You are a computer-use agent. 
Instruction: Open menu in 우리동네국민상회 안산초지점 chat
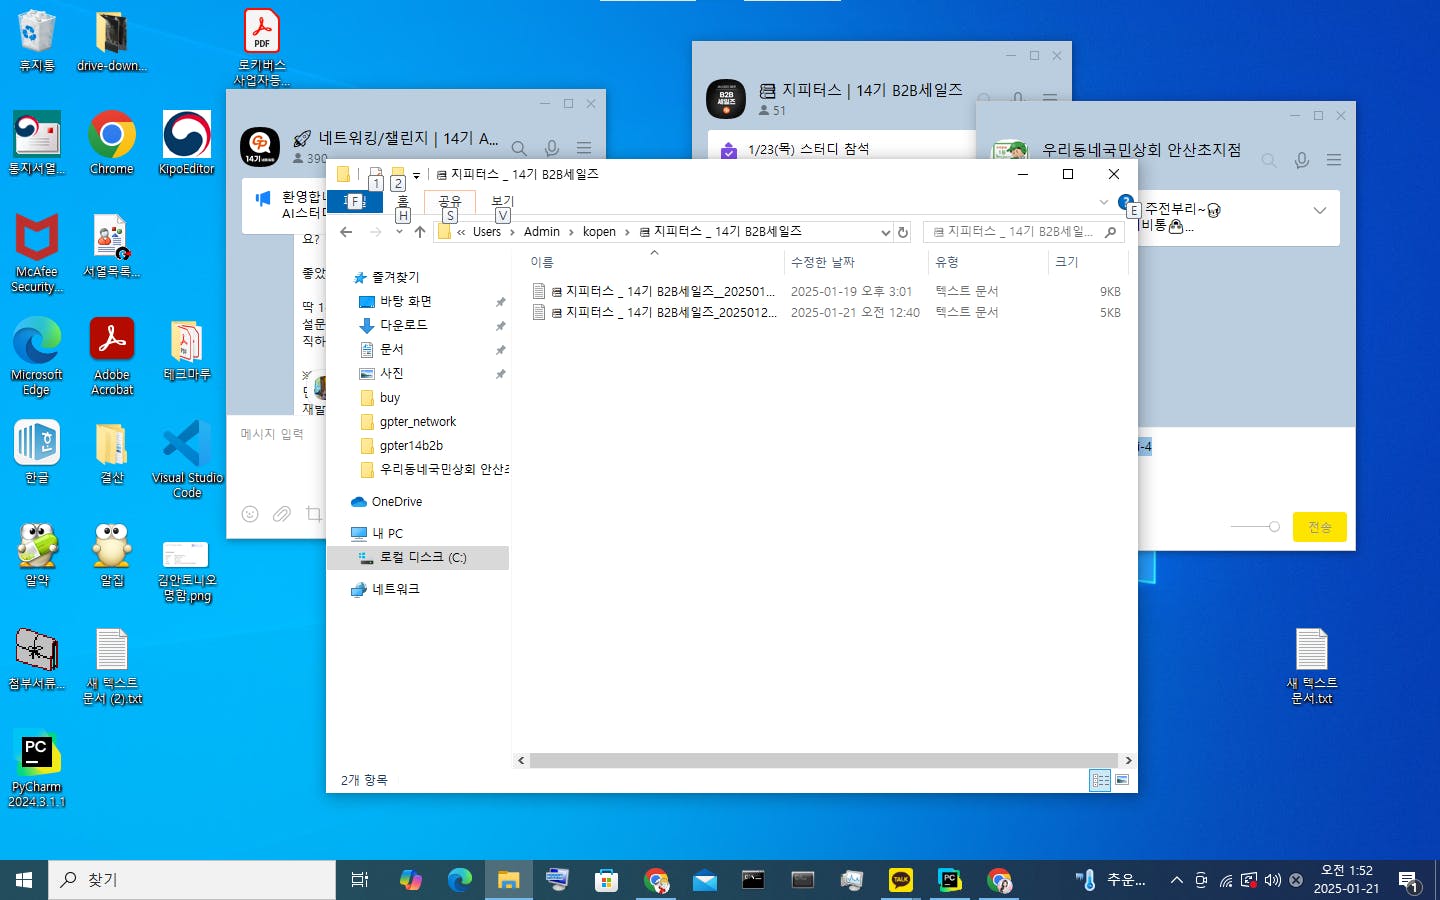[x=1334, y=160]
